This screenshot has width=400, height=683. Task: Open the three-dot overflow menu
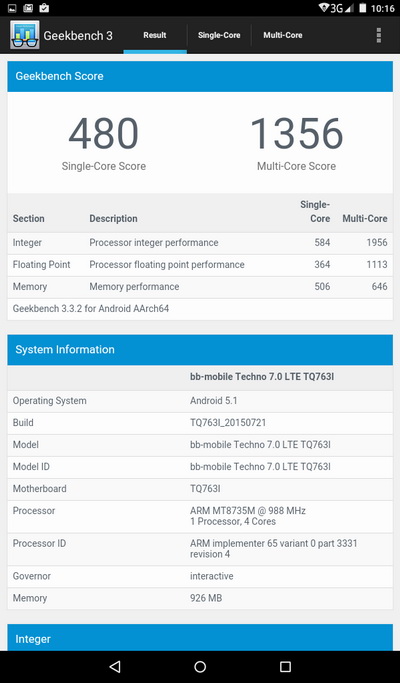(x=379, y=35)
